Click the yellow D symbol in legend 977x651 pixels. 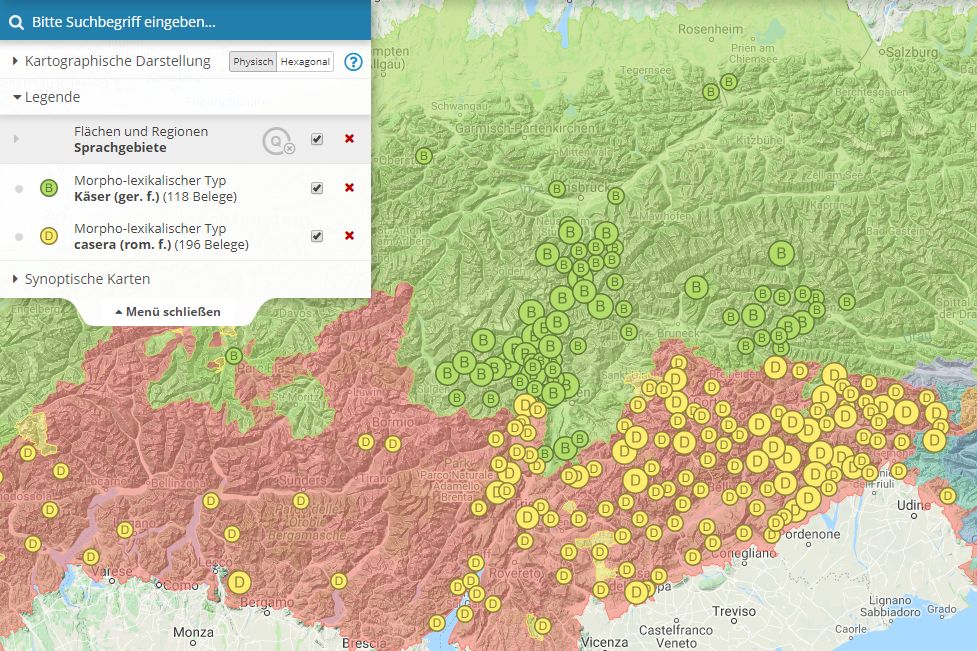click(x=48, y=236)
